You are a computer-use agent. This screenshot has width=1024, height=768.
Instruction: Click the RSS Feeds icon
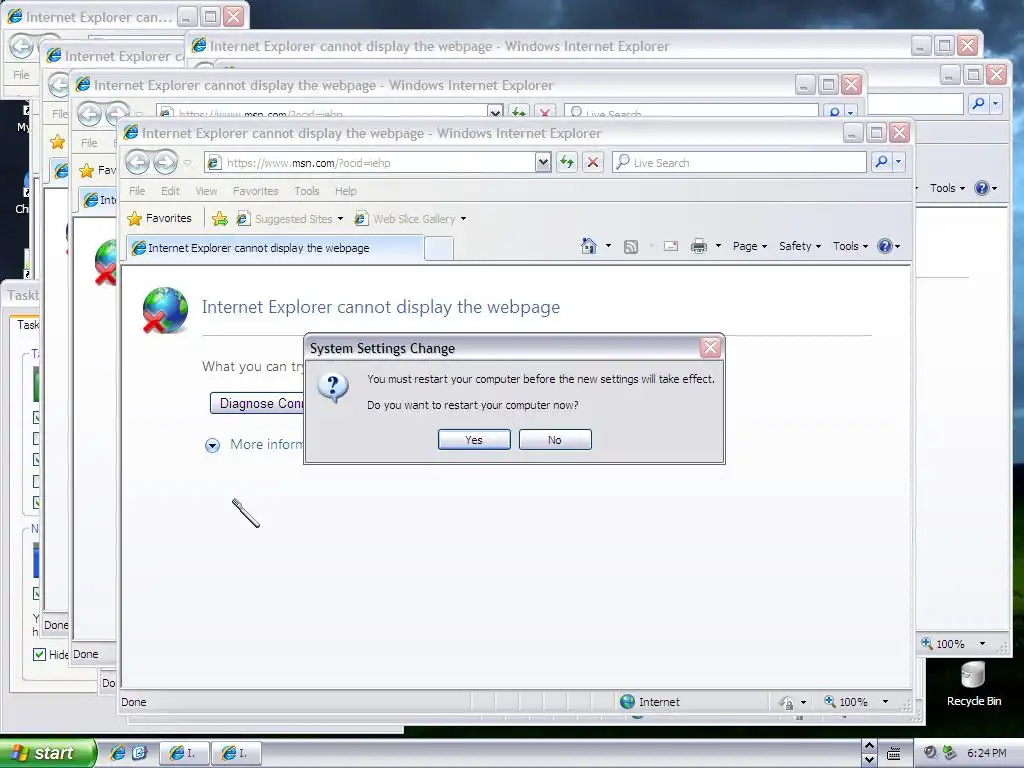[631, 247]
